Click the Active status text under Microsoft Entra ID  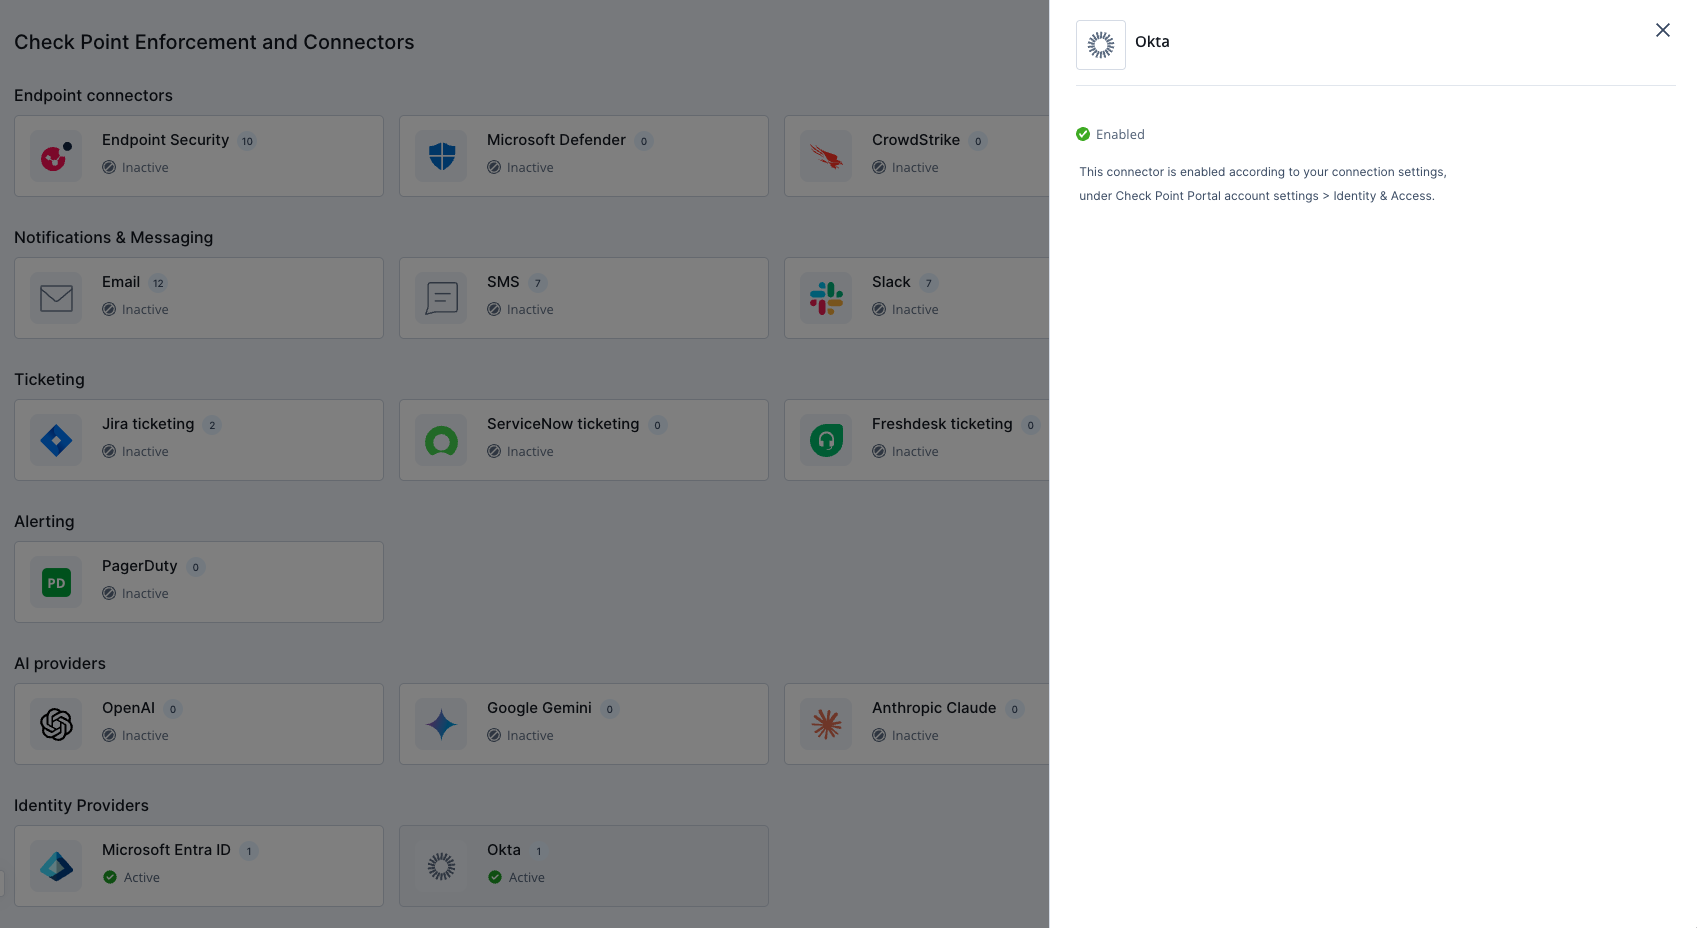click(x=142, y=878)
